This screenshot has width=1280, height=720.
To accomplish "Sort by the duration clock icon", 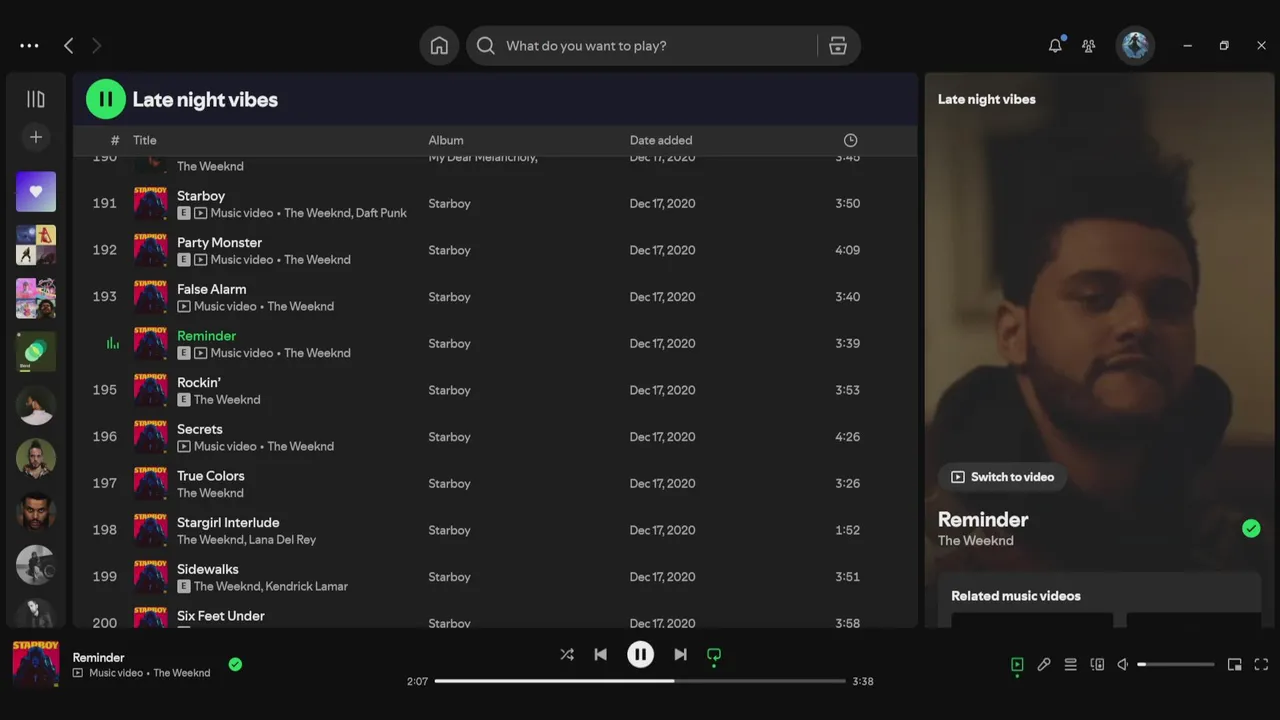I will coord(850,140).
